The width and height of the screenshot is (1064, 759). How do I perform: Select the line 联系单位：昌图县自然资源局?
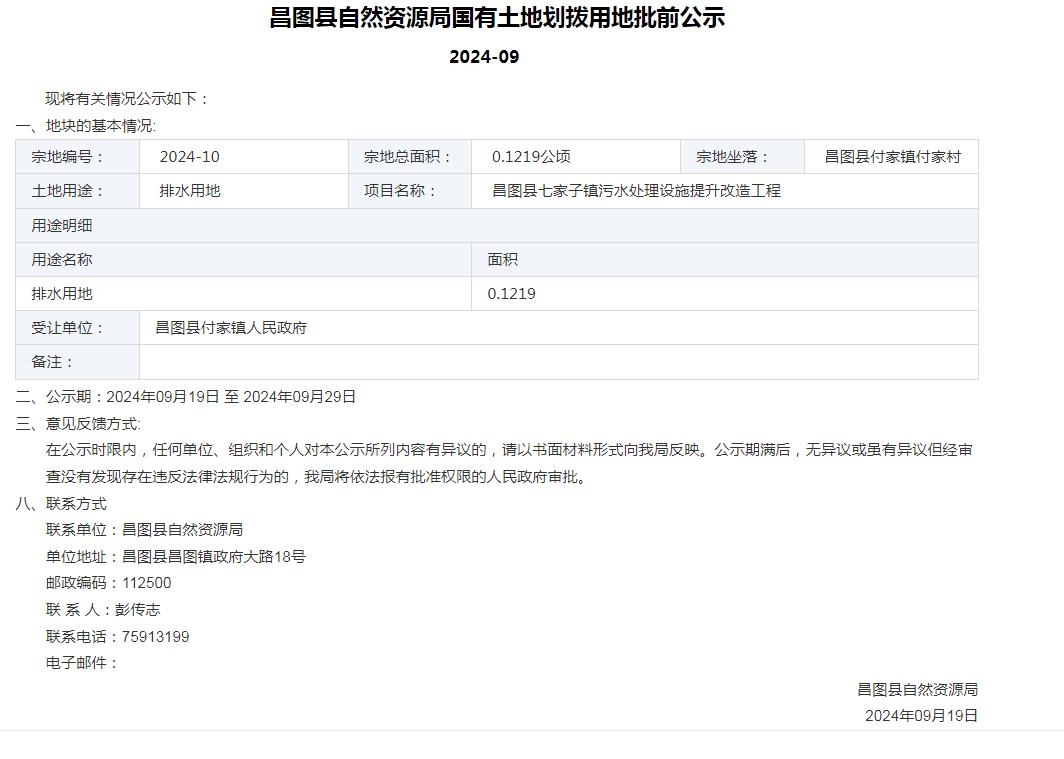tap(145, 530)
